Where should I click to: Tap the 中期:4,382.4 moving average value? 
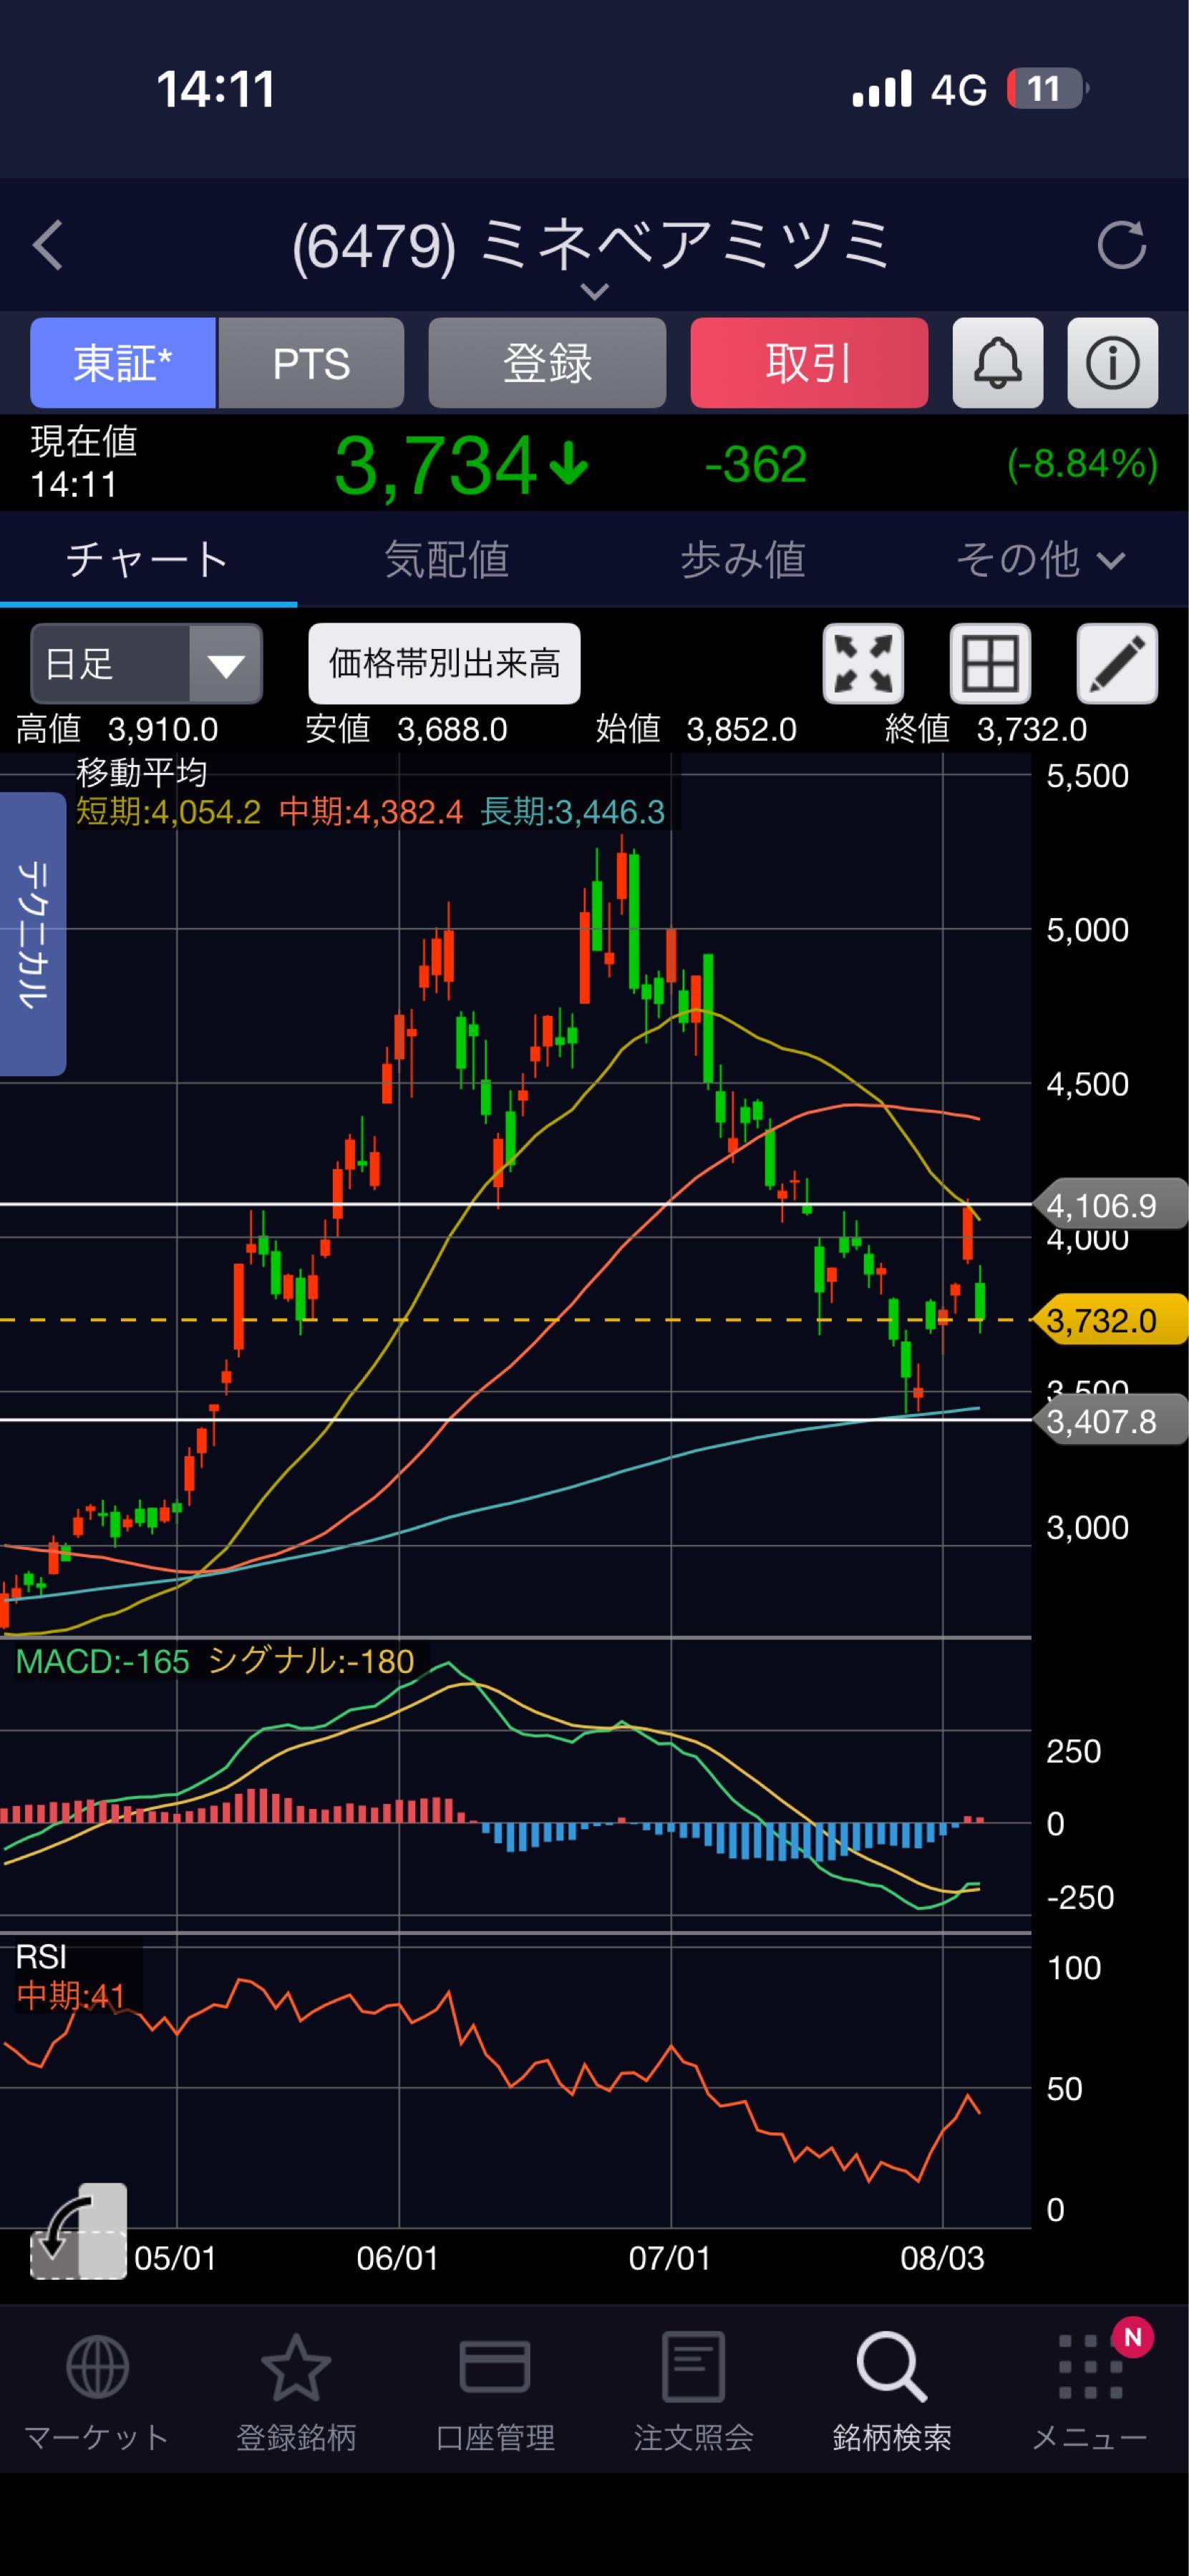point(371,812)
